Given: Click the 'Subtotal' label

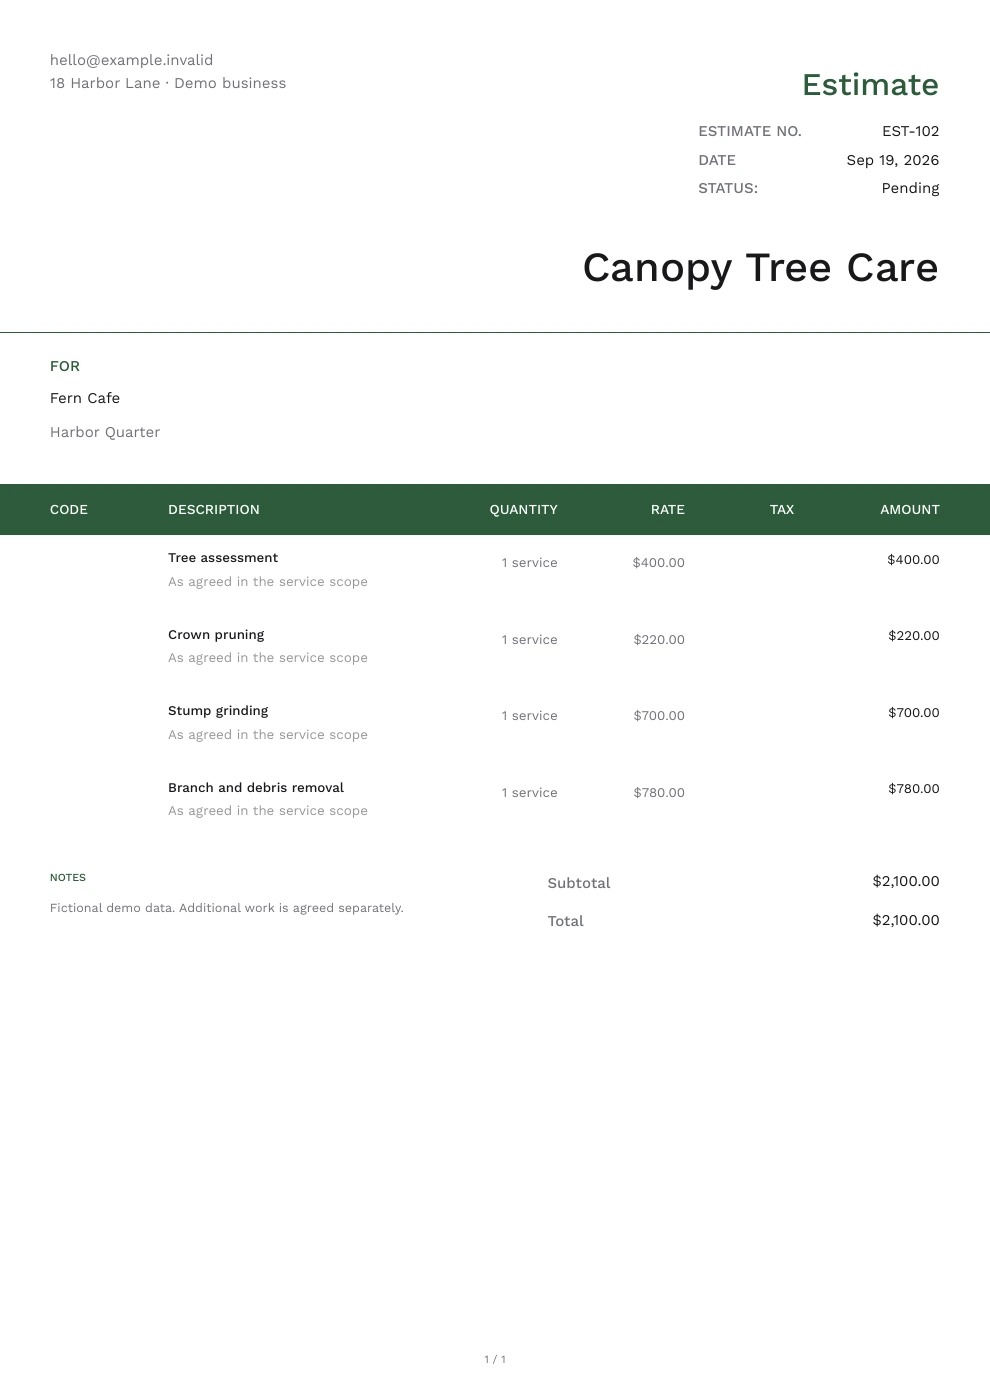Looking at the screenshot, I should tap(579, 883).
